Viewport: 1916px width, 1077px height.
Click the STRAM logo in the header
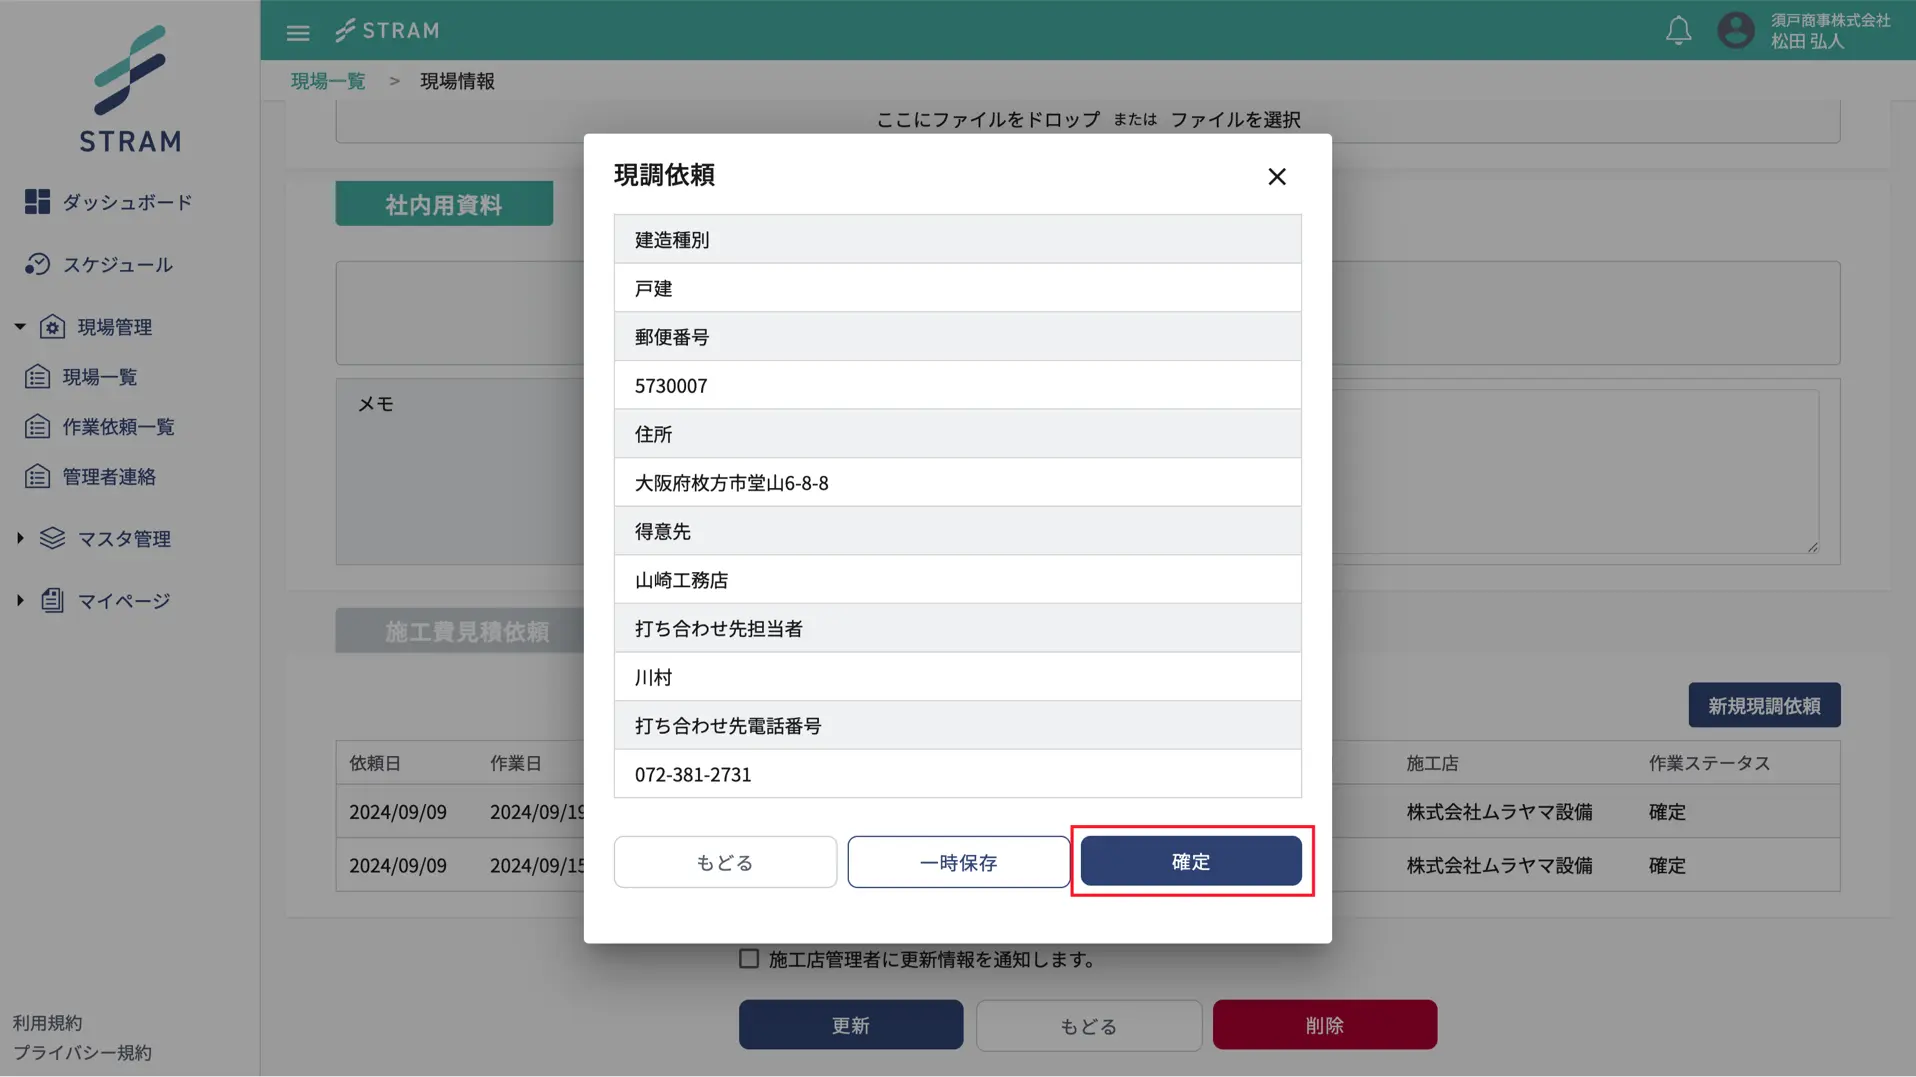pos(388,30)
